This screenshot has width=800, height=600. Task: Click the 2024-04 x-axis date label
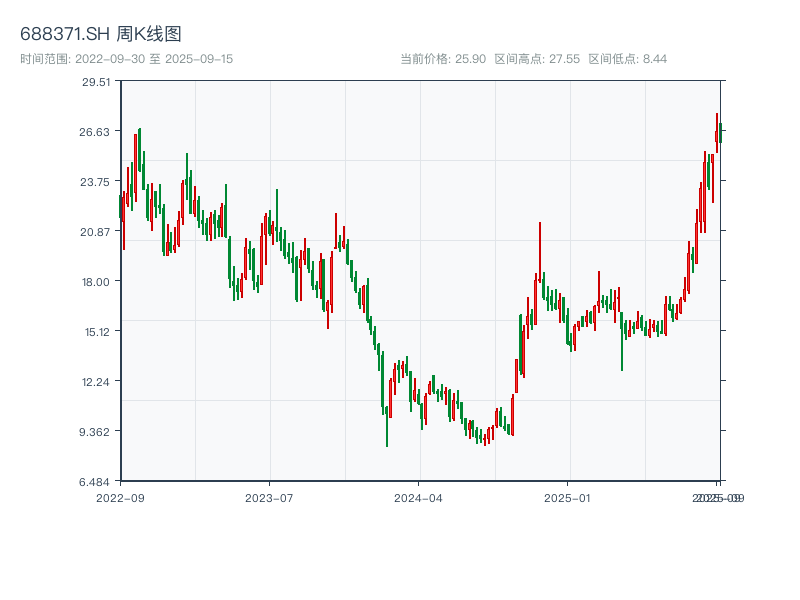418,497
